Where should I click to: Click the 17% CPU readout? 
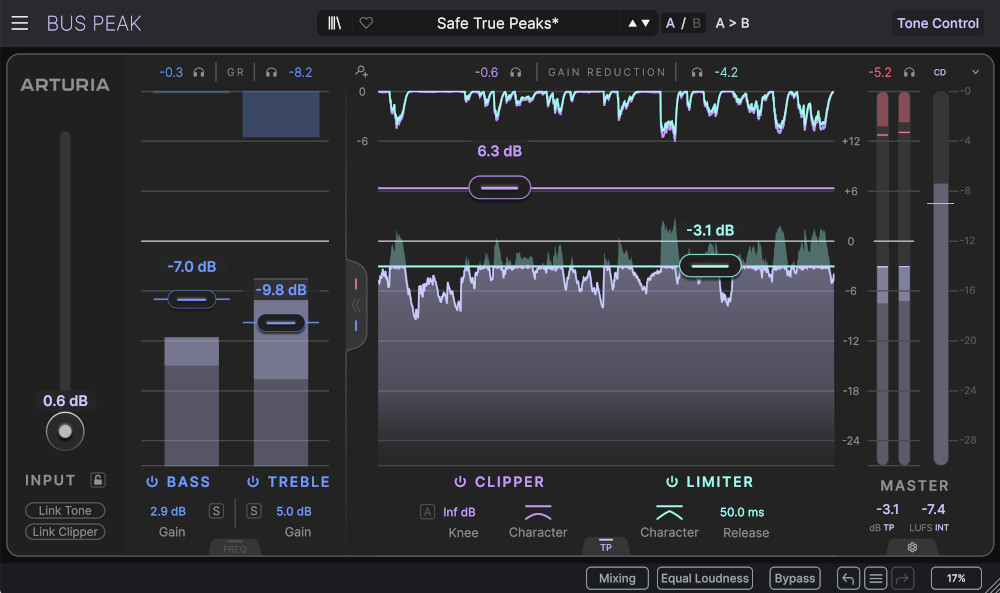click(955, 578)
